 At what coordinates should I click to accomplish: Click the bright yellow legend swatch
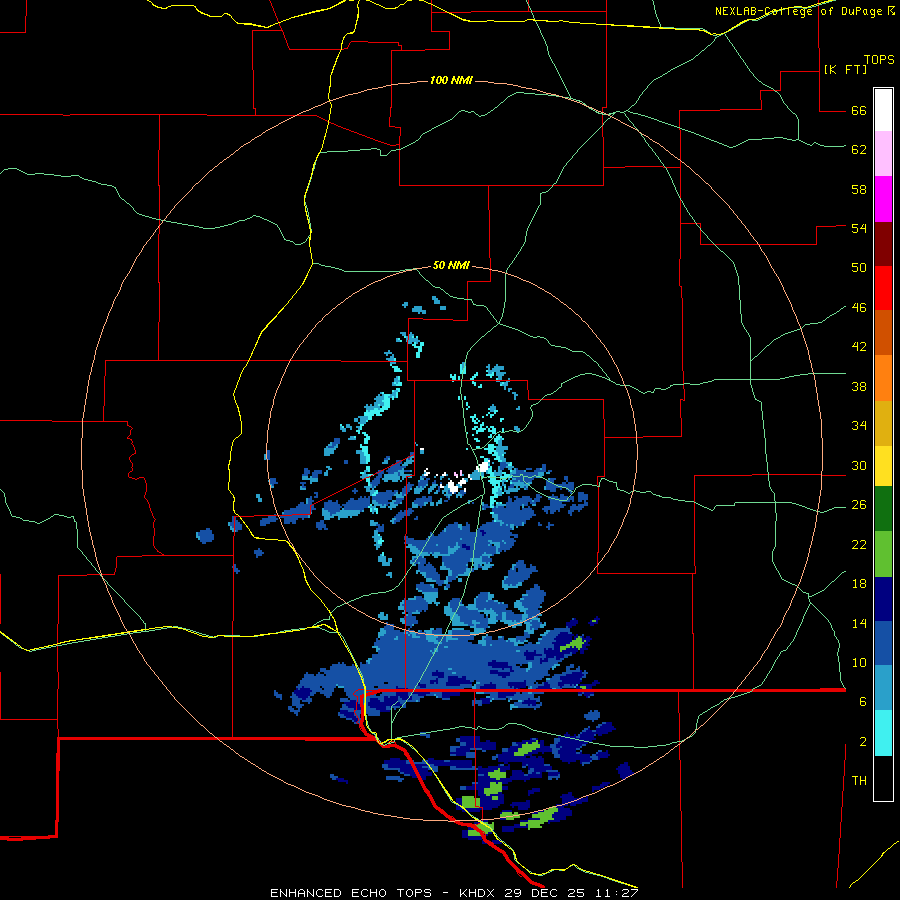(x=883, y=466)
